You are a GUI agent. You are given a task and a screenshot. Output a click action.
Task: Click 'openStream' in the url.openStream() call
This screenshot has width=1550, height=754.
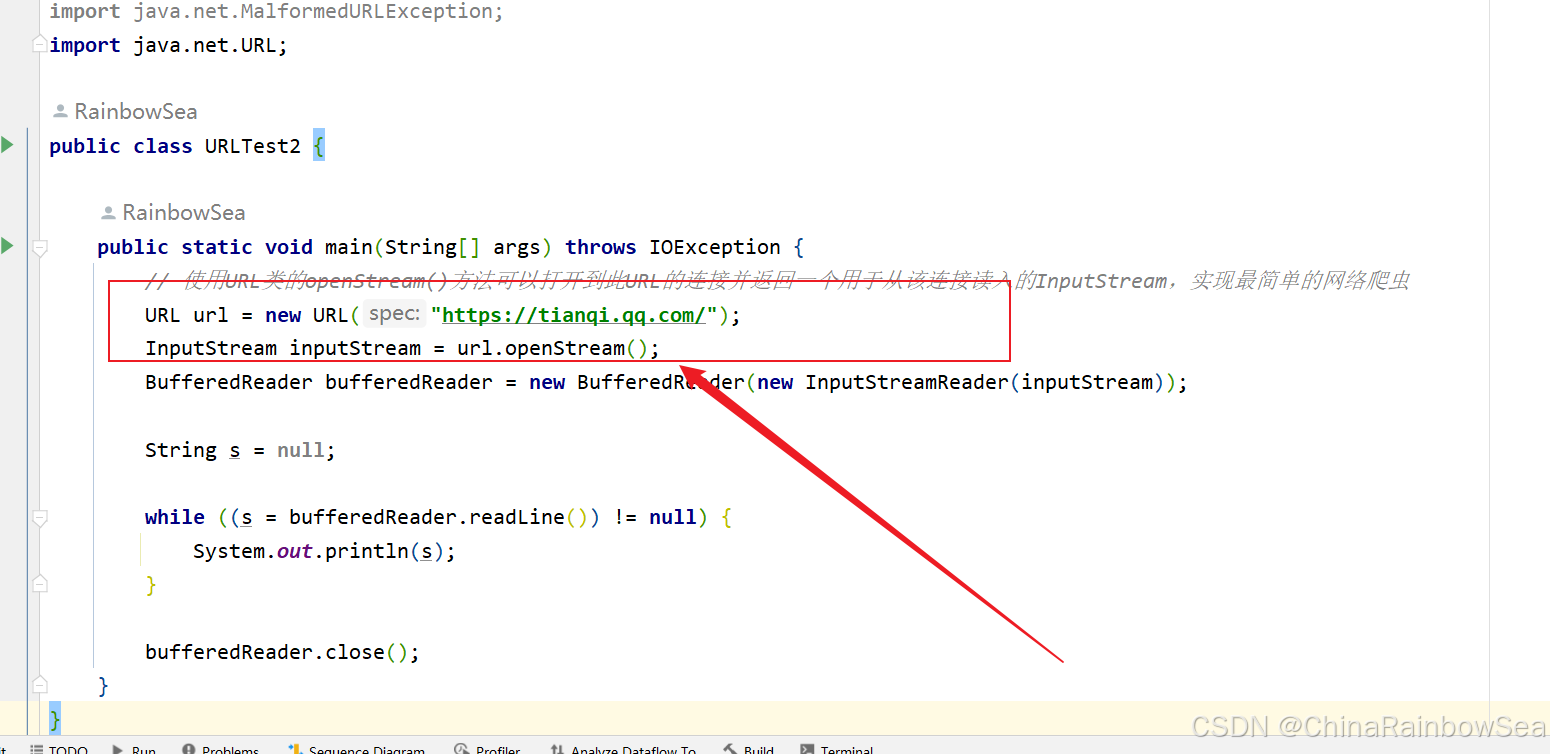565,348
